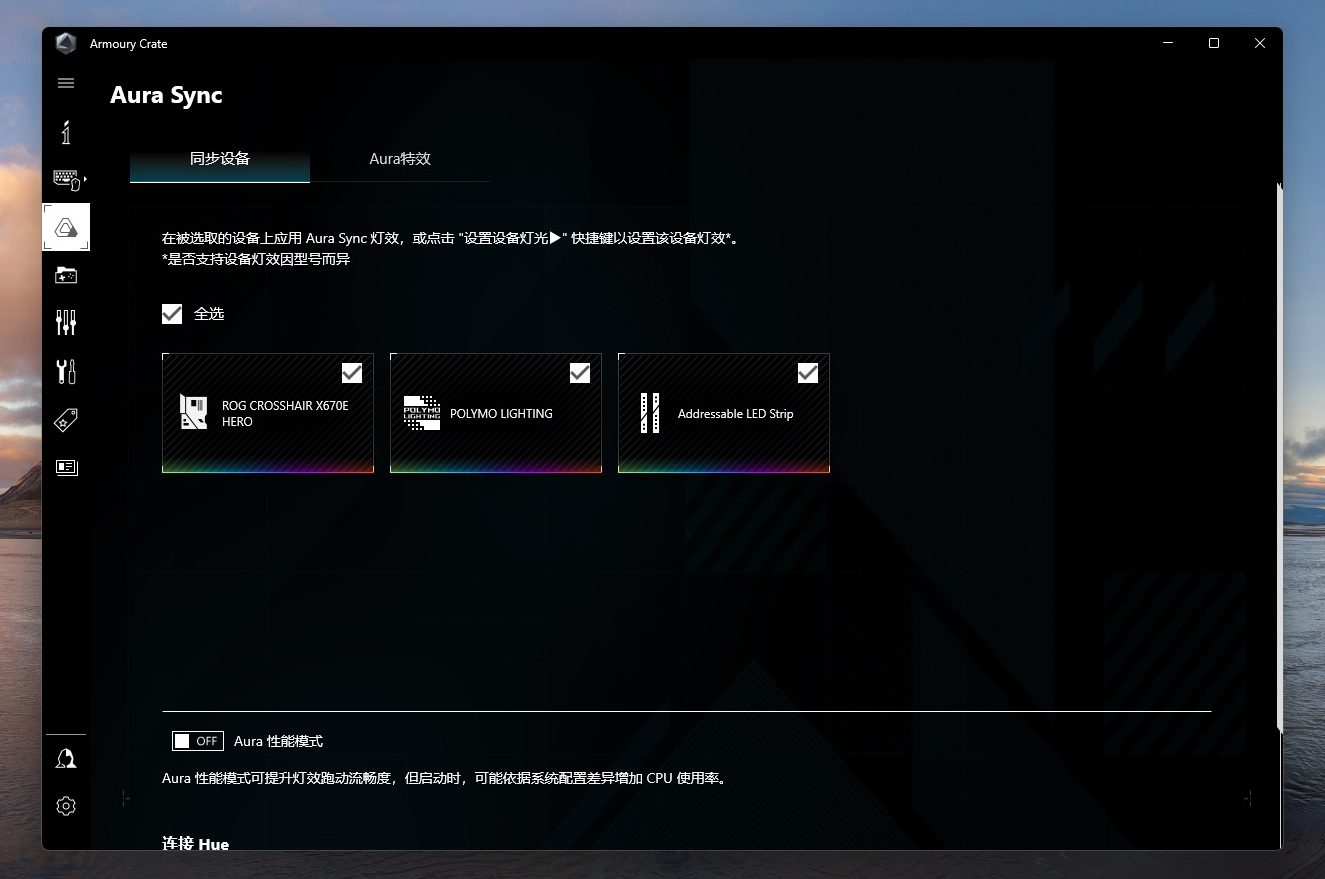1325x879 pixels.
Task: Click the Armoury Crate logo in title bar
Action: pyautogui.click(x=66, y=43)
